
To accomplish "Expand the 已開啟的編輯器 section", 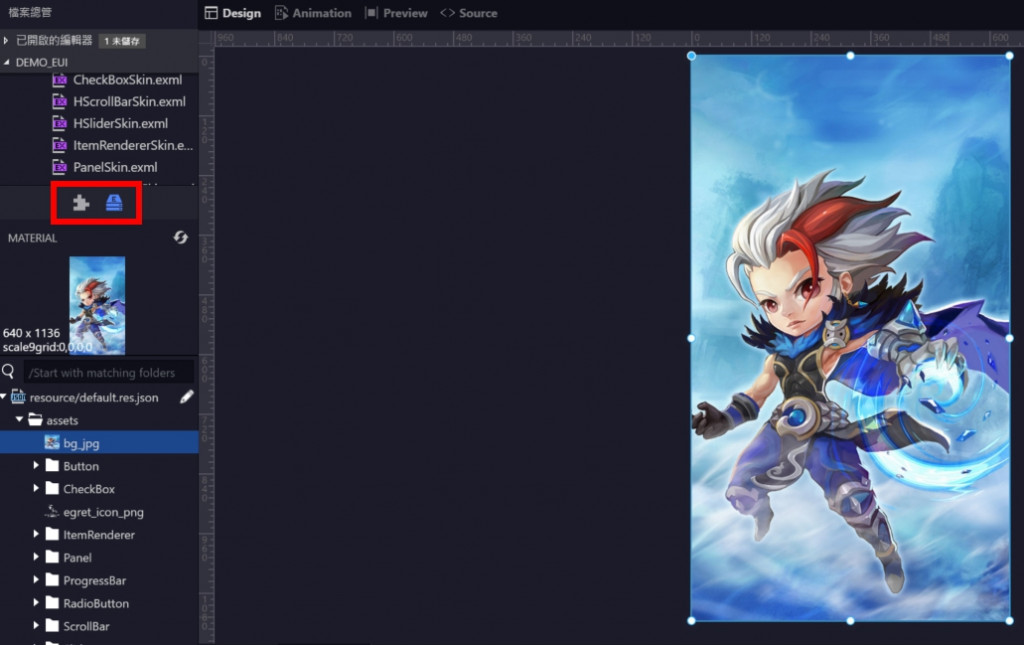I will tap(6, 40).
